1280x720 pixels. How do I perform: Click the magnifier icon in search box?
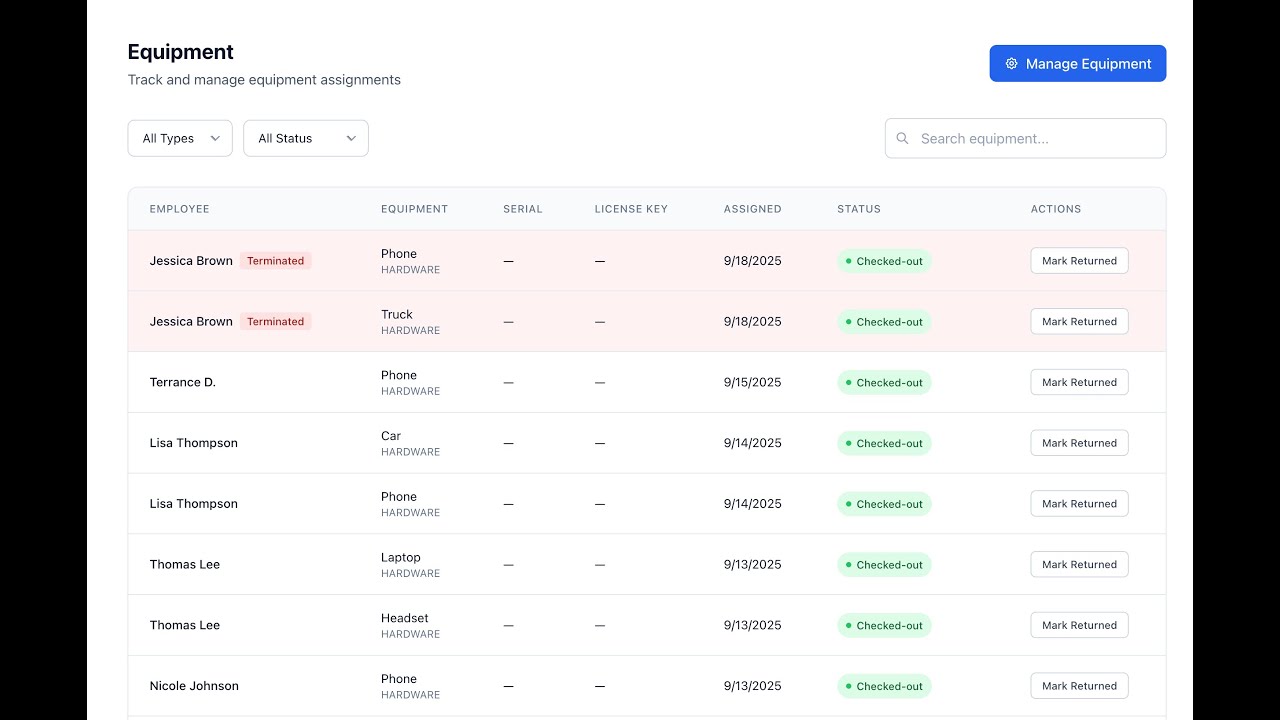tap(902, 138)
